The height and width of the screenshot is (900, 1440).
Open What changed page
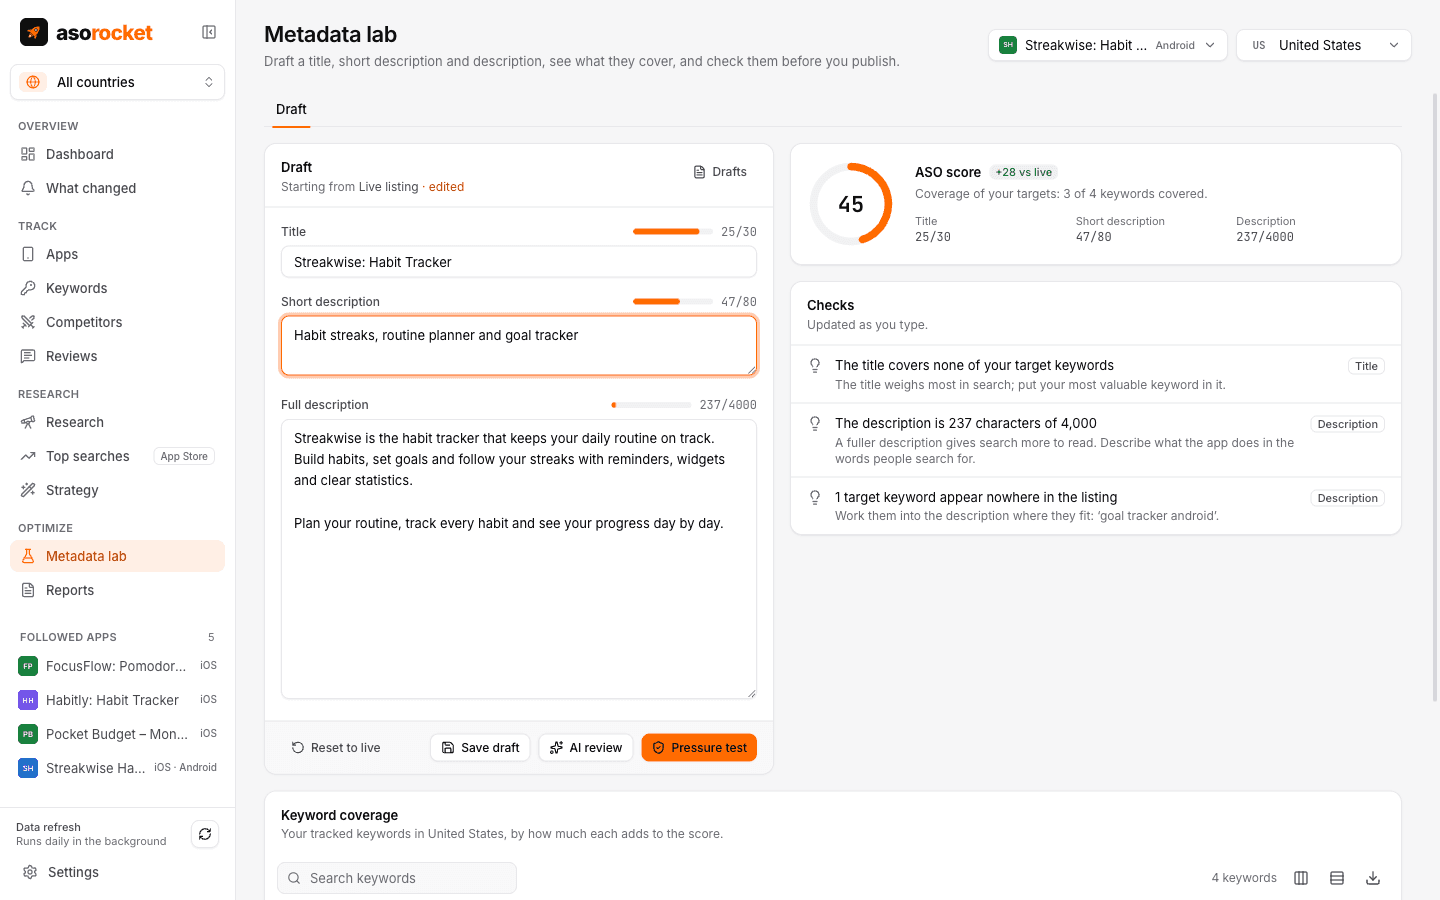[x=117, y=188]
